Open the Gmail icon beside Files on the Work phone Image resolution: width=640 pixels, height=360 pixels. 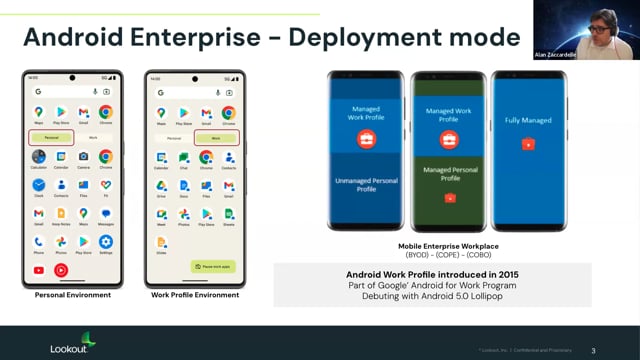pos(229,186)
